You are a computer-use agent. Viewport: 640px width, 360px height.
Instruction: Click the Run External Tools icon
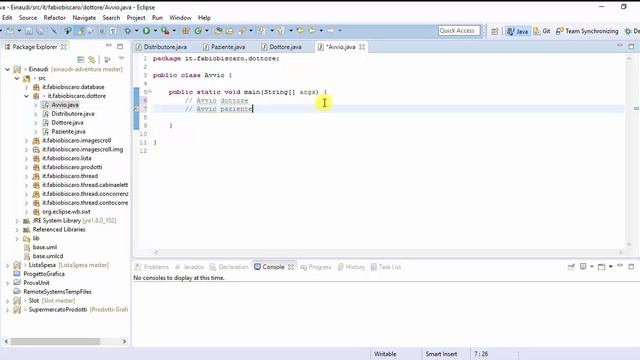(x=165, y=31)
